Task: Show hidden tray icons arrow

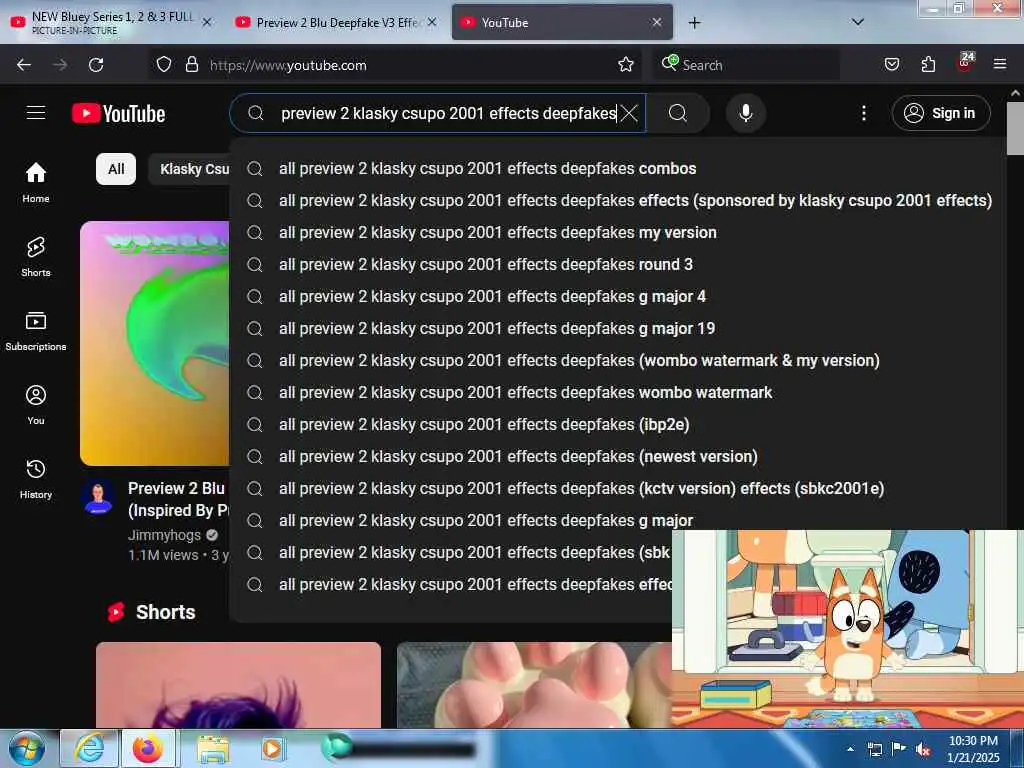Action: coord(850,749)
